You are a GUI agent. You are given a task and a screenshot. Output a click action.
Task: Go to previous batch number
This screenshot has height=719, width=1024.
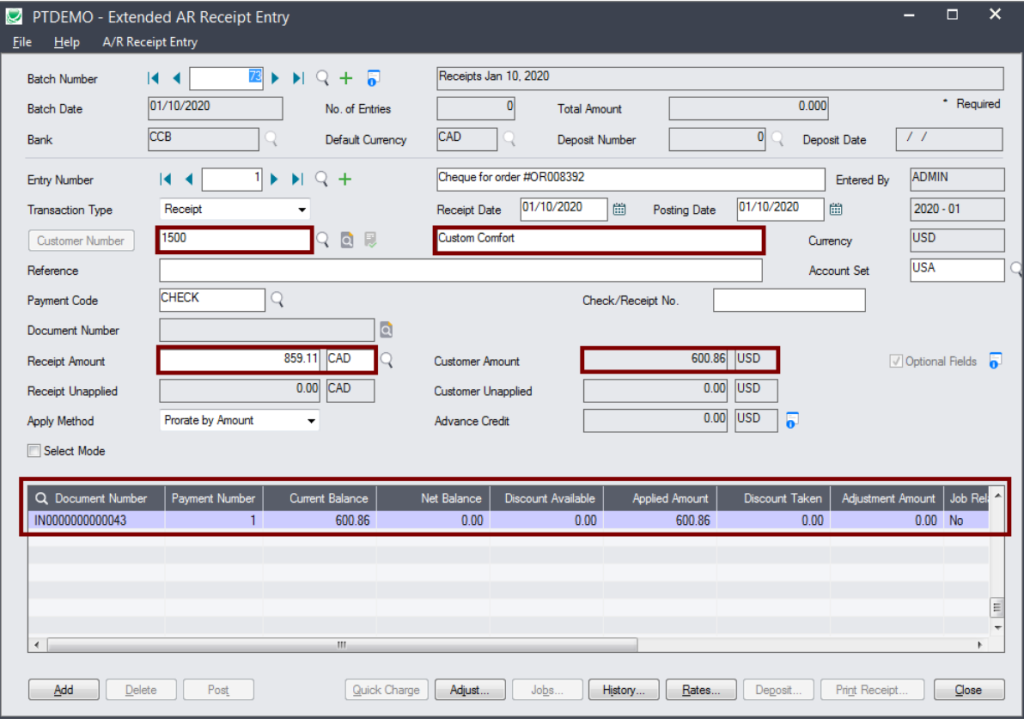(x=176, y=78)
